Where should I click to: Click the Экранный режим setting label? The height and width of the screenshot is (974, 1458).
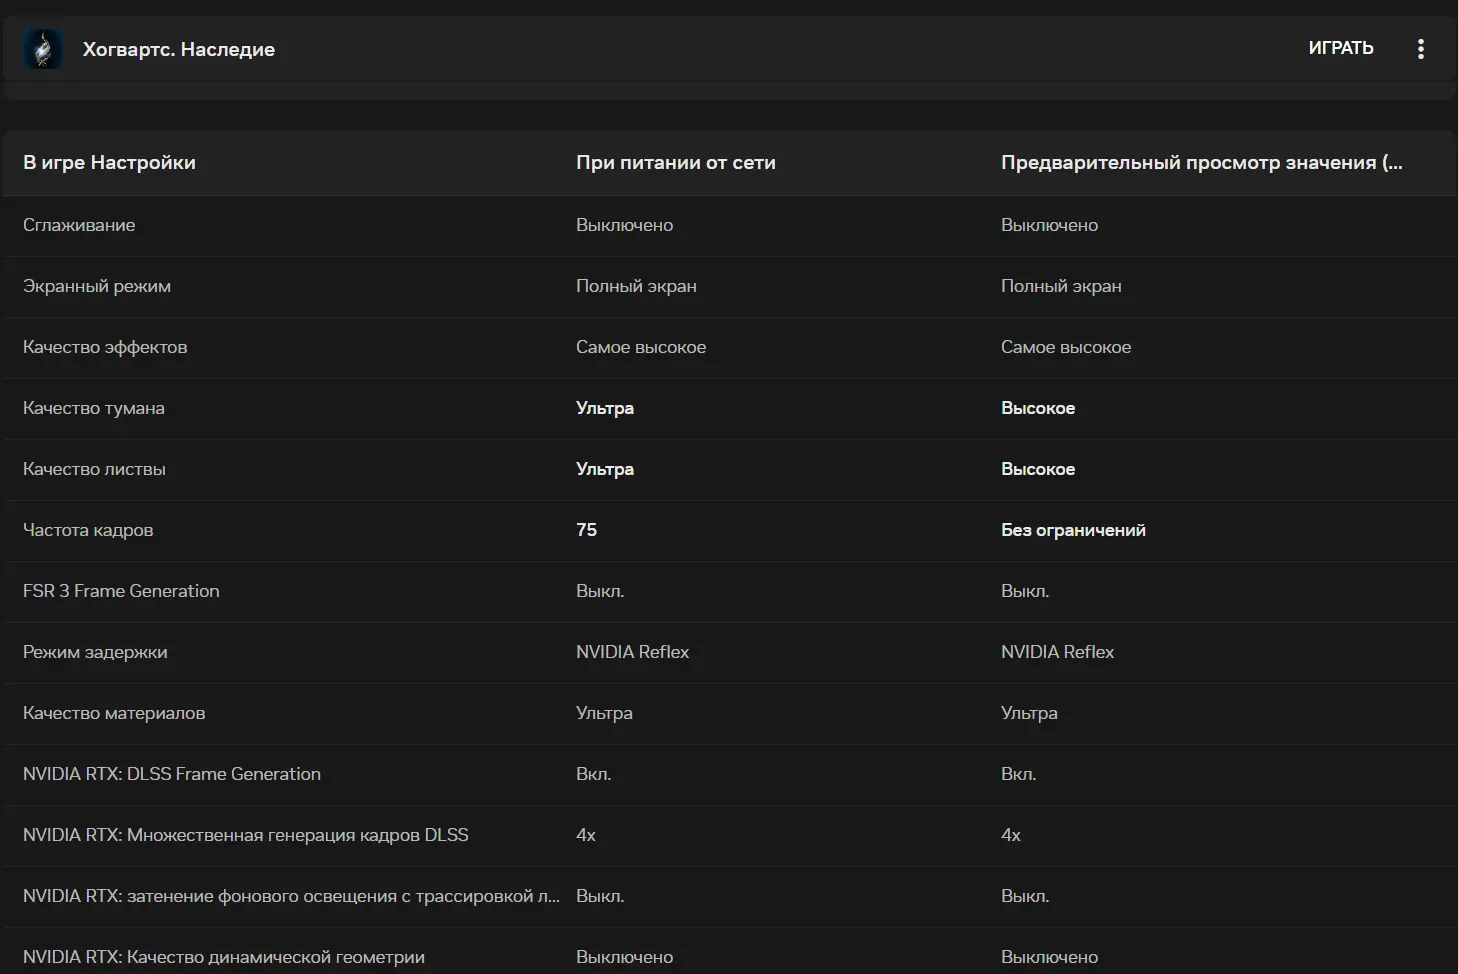coord(97,286)
